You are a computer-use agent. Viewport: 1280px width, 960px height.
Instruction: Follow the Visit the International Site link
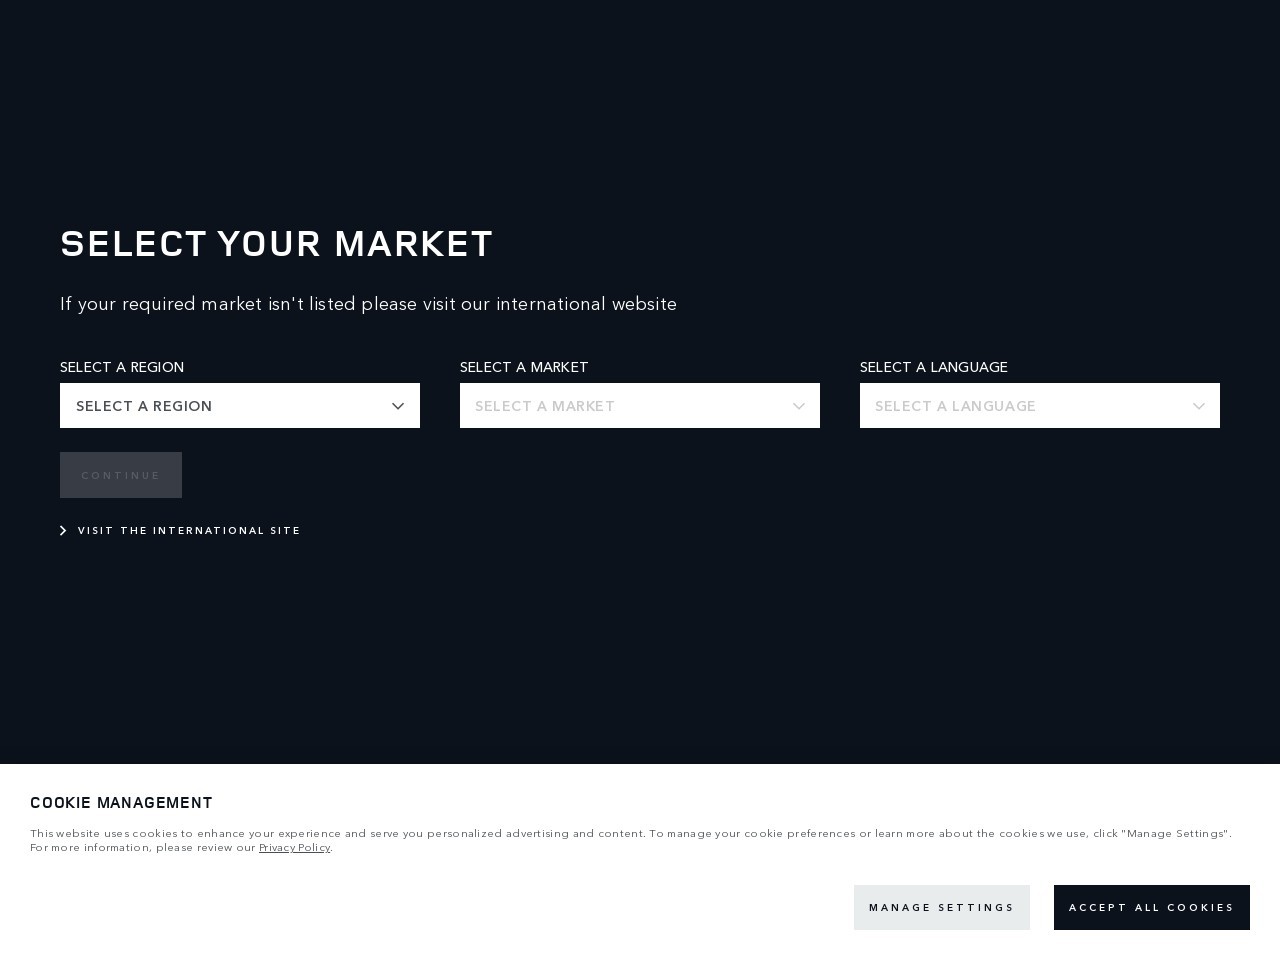[189, 531]
